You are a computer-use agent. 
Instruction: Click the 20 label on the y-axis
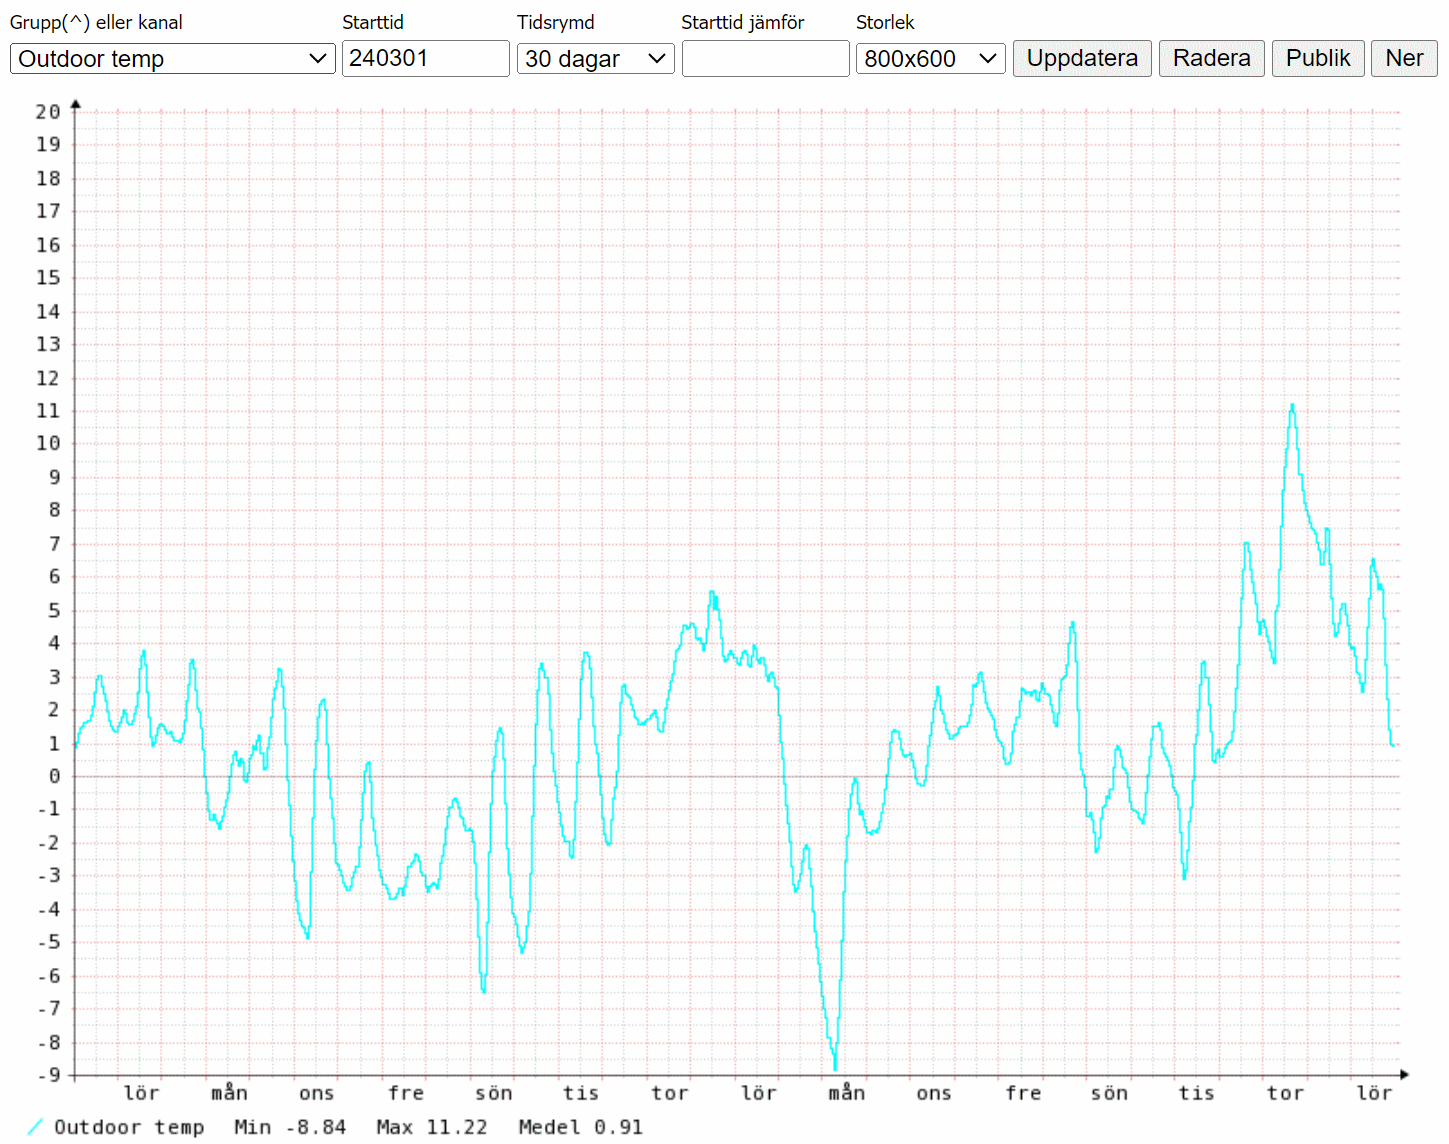click(48, 112)
